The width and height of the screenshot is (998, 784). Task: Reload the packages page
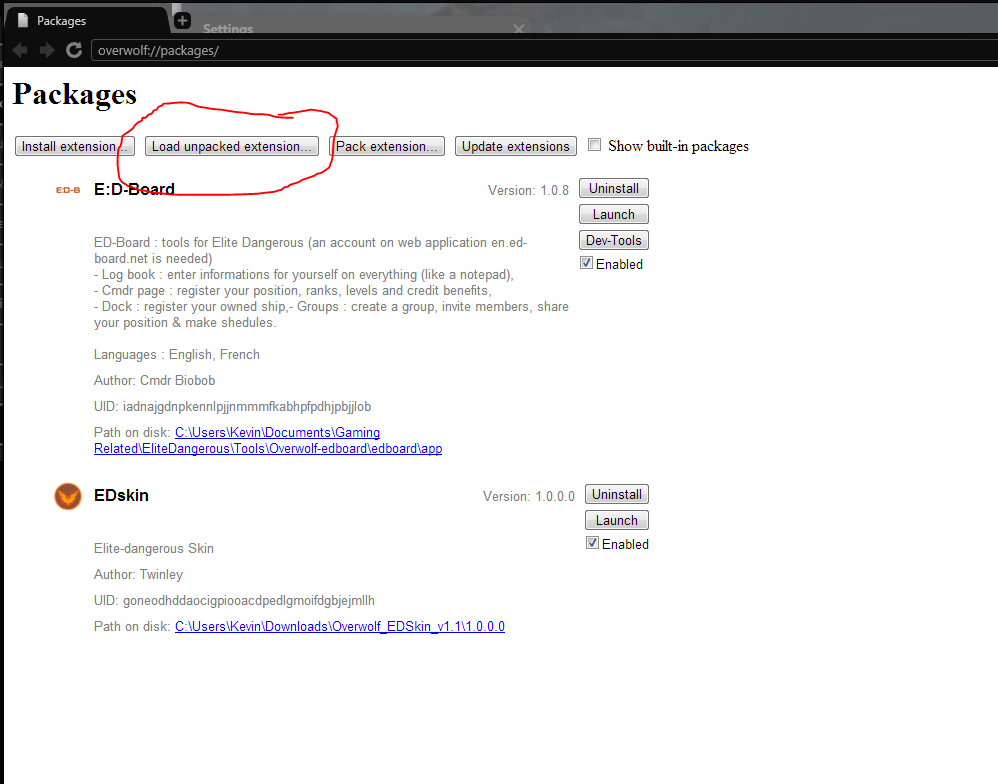click(x=74, y=50)
